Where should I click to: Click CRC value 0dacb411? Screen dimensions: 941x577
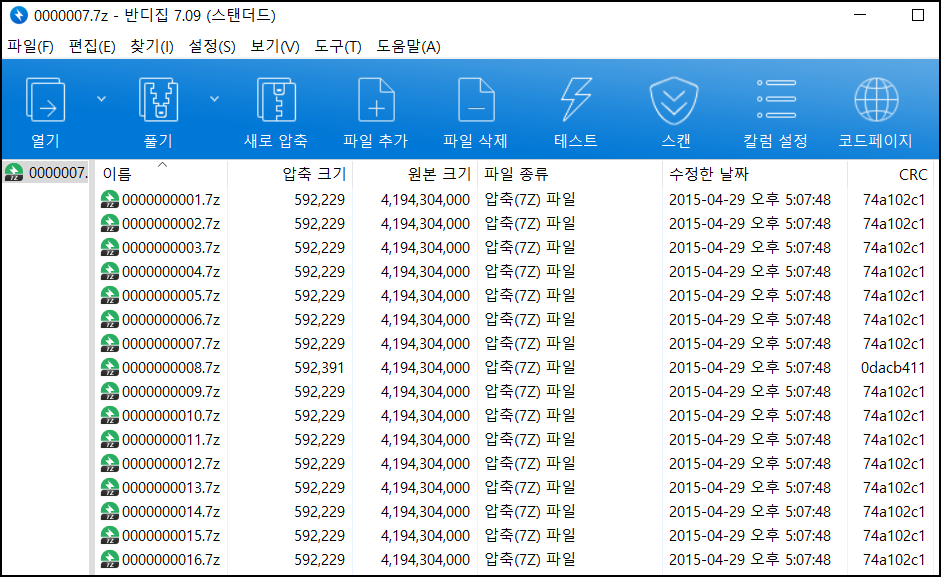coord(893,367)
